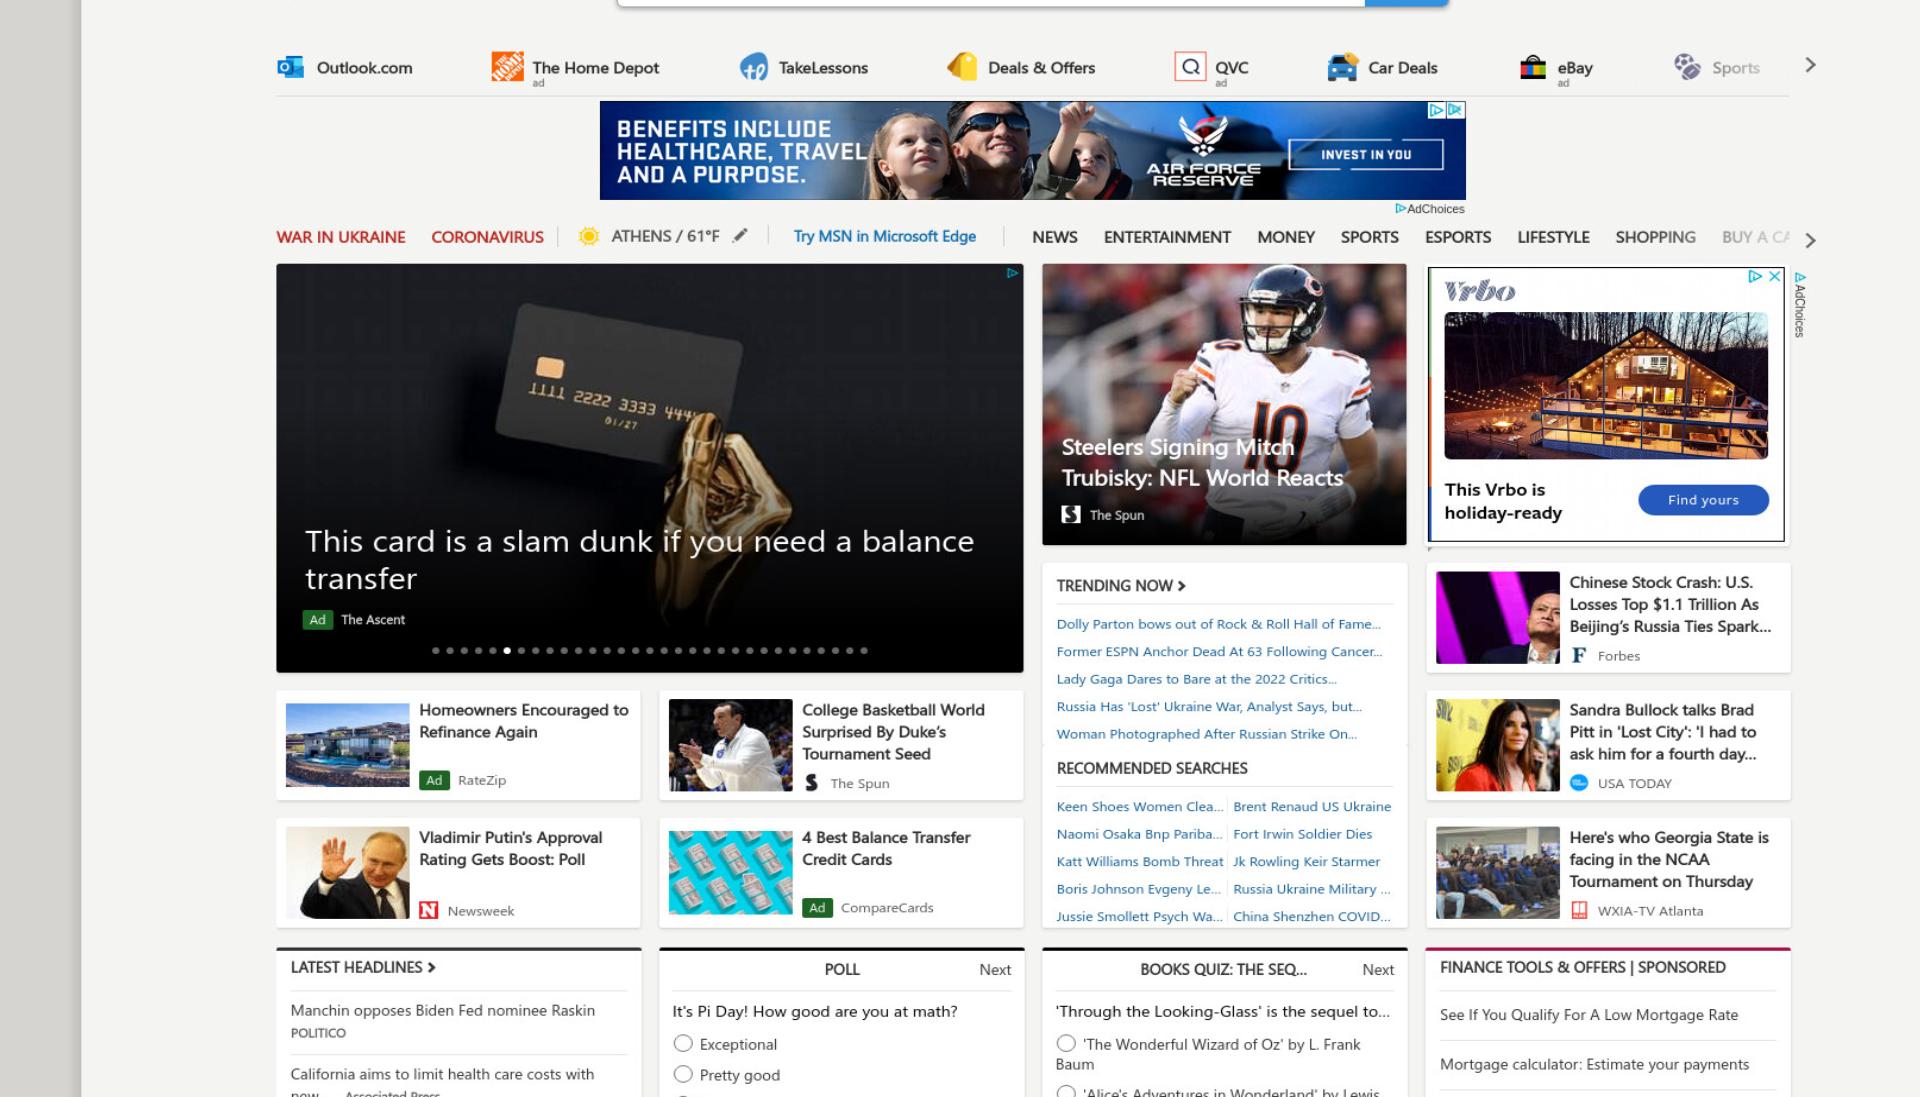Click the ad info icon on credit card slide
Screen dimensions: 1920x1097
click(x=1012, y=273)
